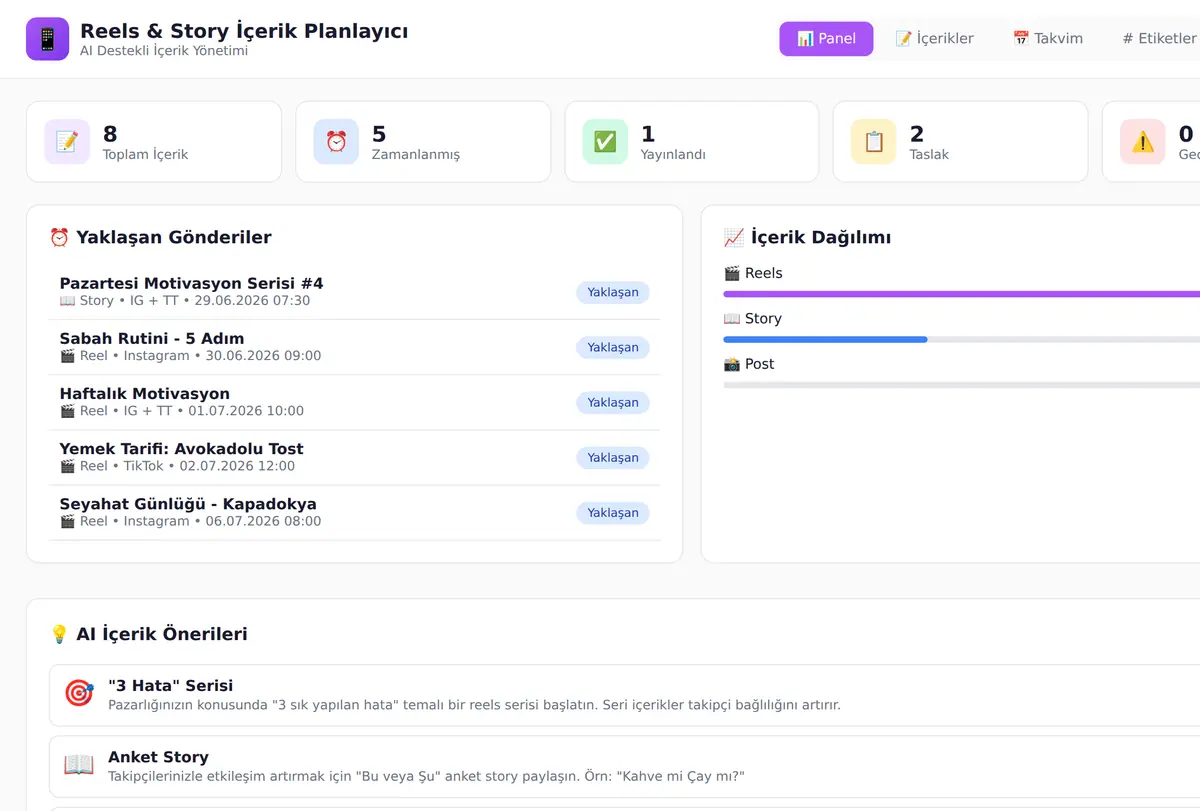Click the Story distribution progress bar

[x=961, y=340]
